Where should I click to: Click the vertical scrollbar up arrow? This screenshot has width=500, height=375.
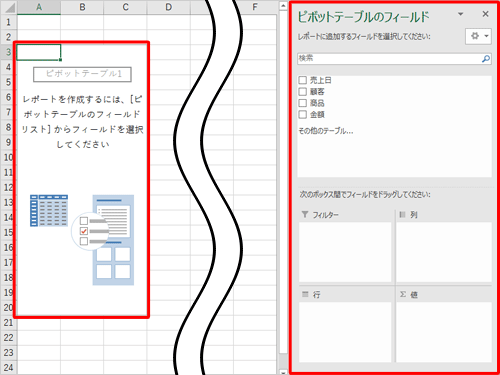283,5
